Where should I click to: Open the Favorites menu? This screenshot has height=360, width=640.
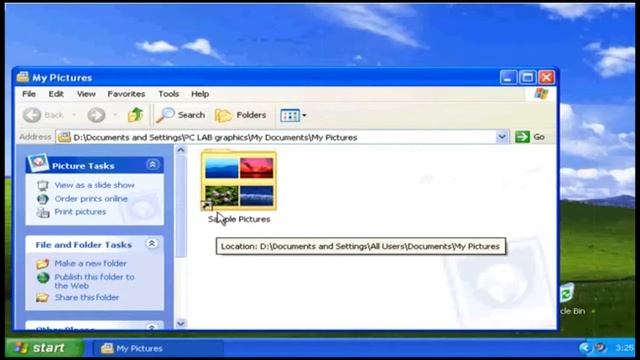pyautogui.click(x=126, y=94)
